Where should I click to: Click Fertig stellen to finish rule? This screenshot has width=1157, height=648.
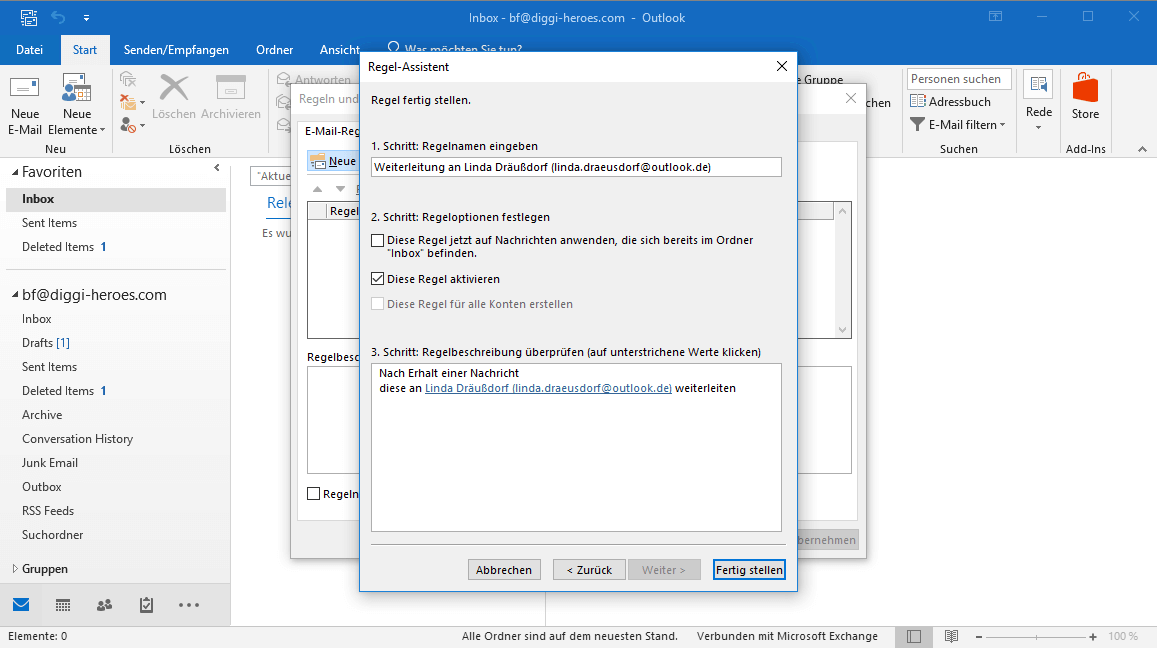(x=749, y=570)
